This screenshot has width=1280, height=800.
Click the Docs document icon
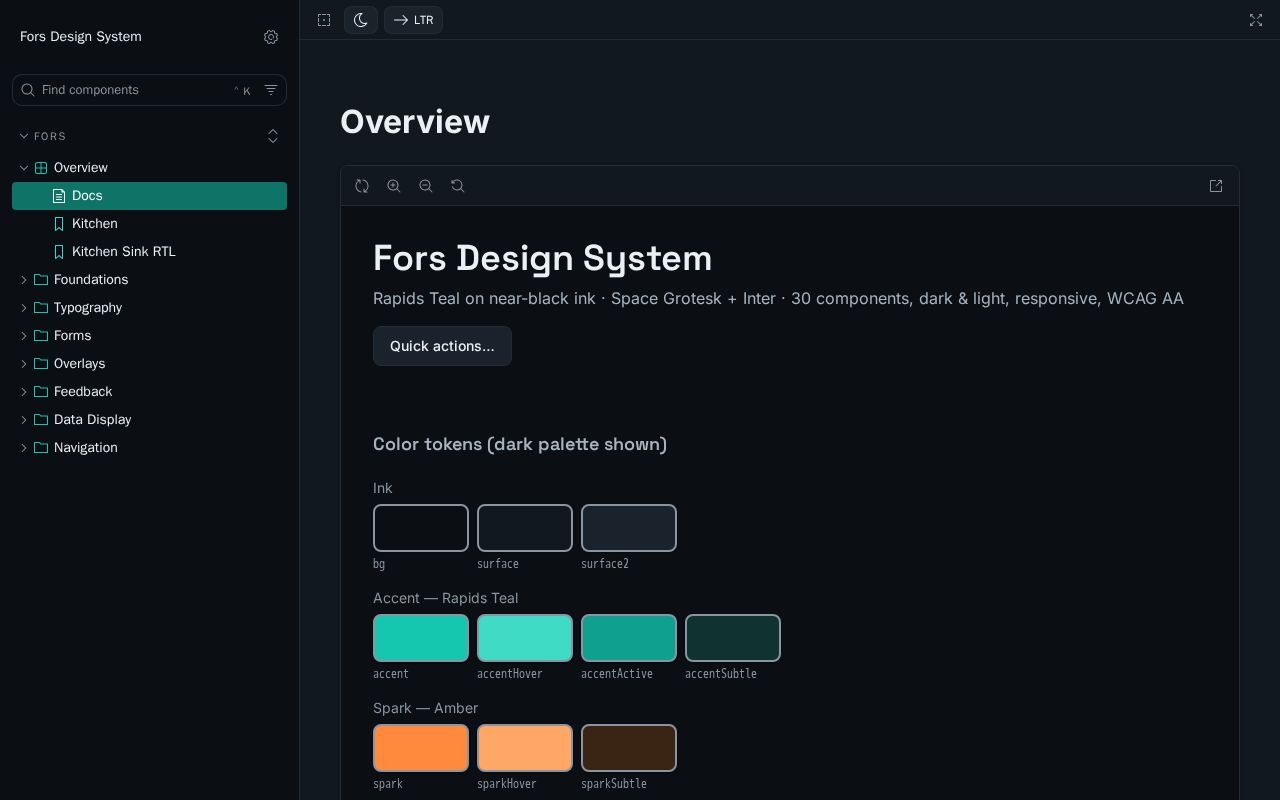click(x=59, y=196)
